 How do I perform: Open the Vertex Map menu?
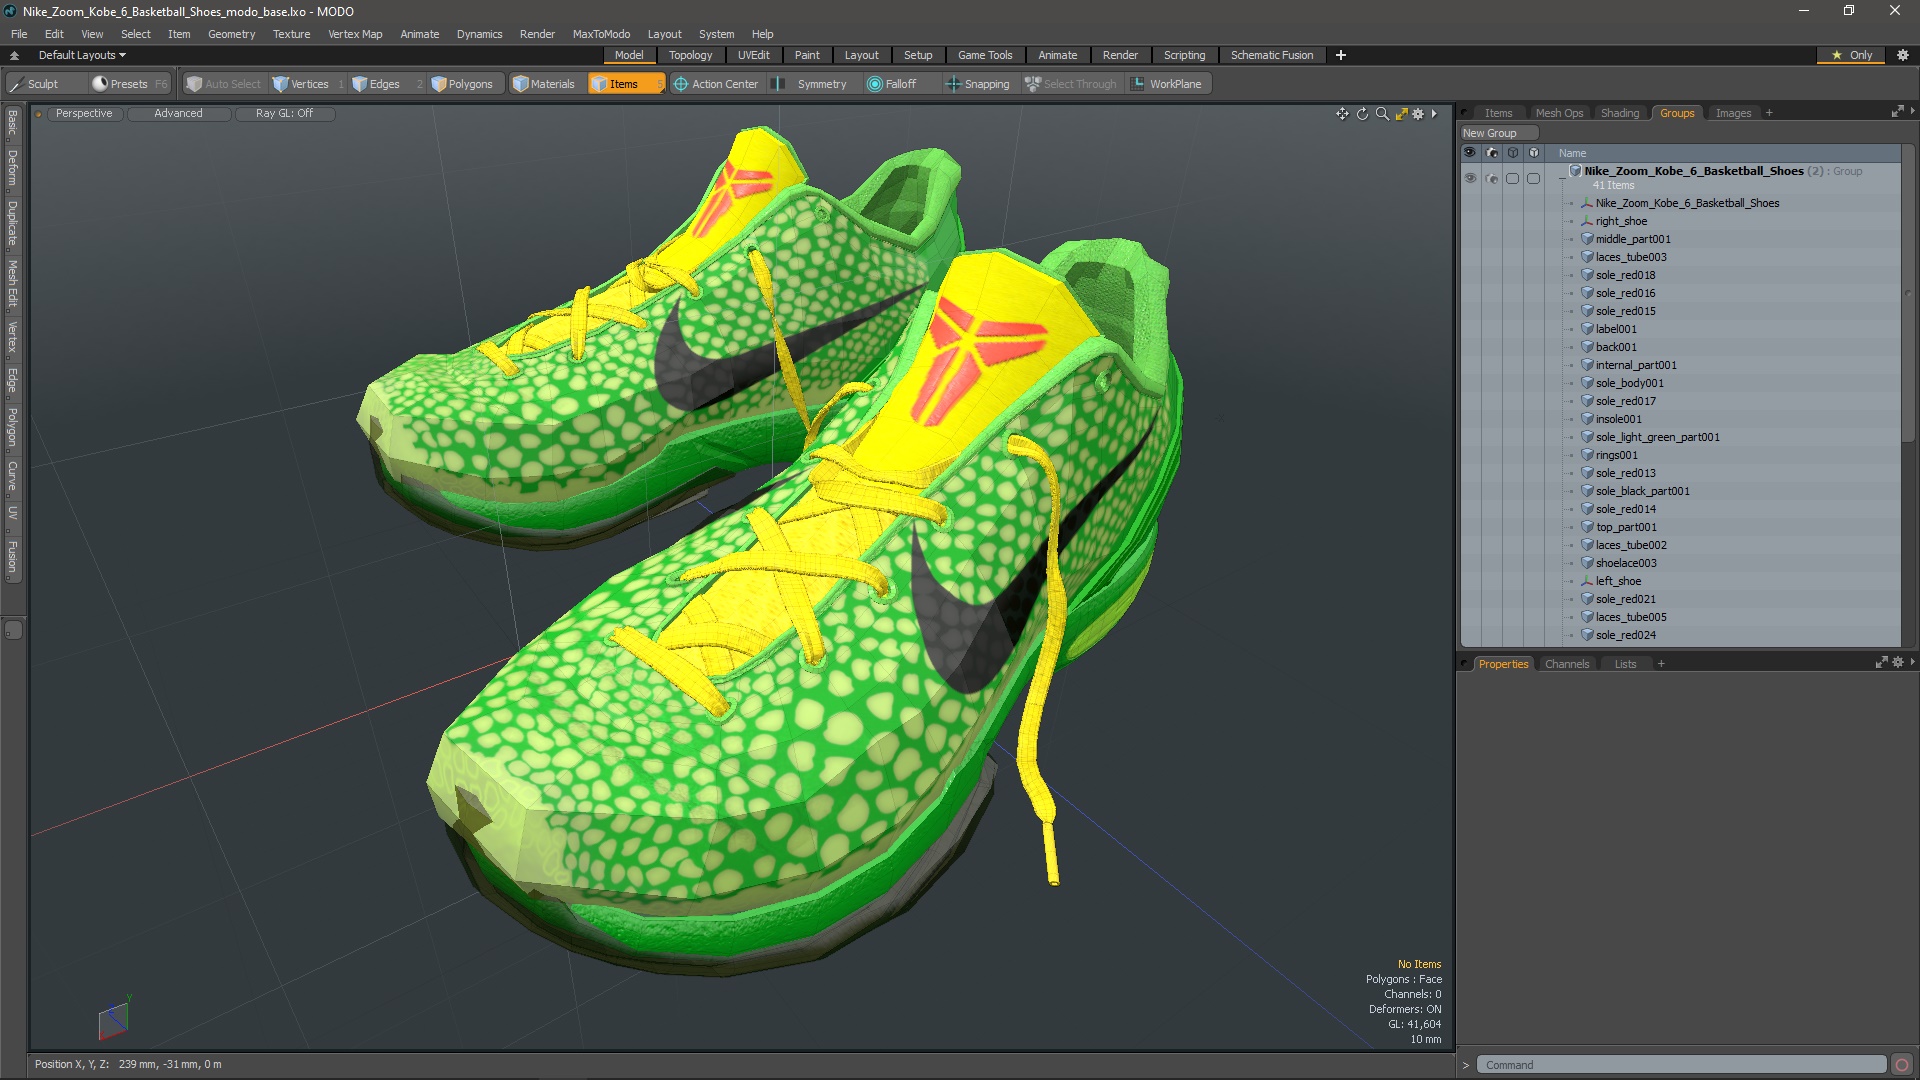pyautogui.click(x=355, y=34)
